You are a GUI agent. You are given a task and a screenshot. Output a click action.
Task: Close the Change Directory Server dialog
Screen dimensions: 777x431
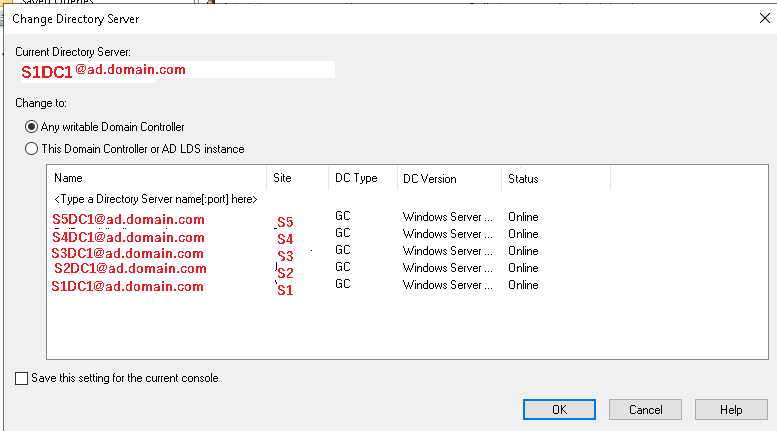(765, 18)
